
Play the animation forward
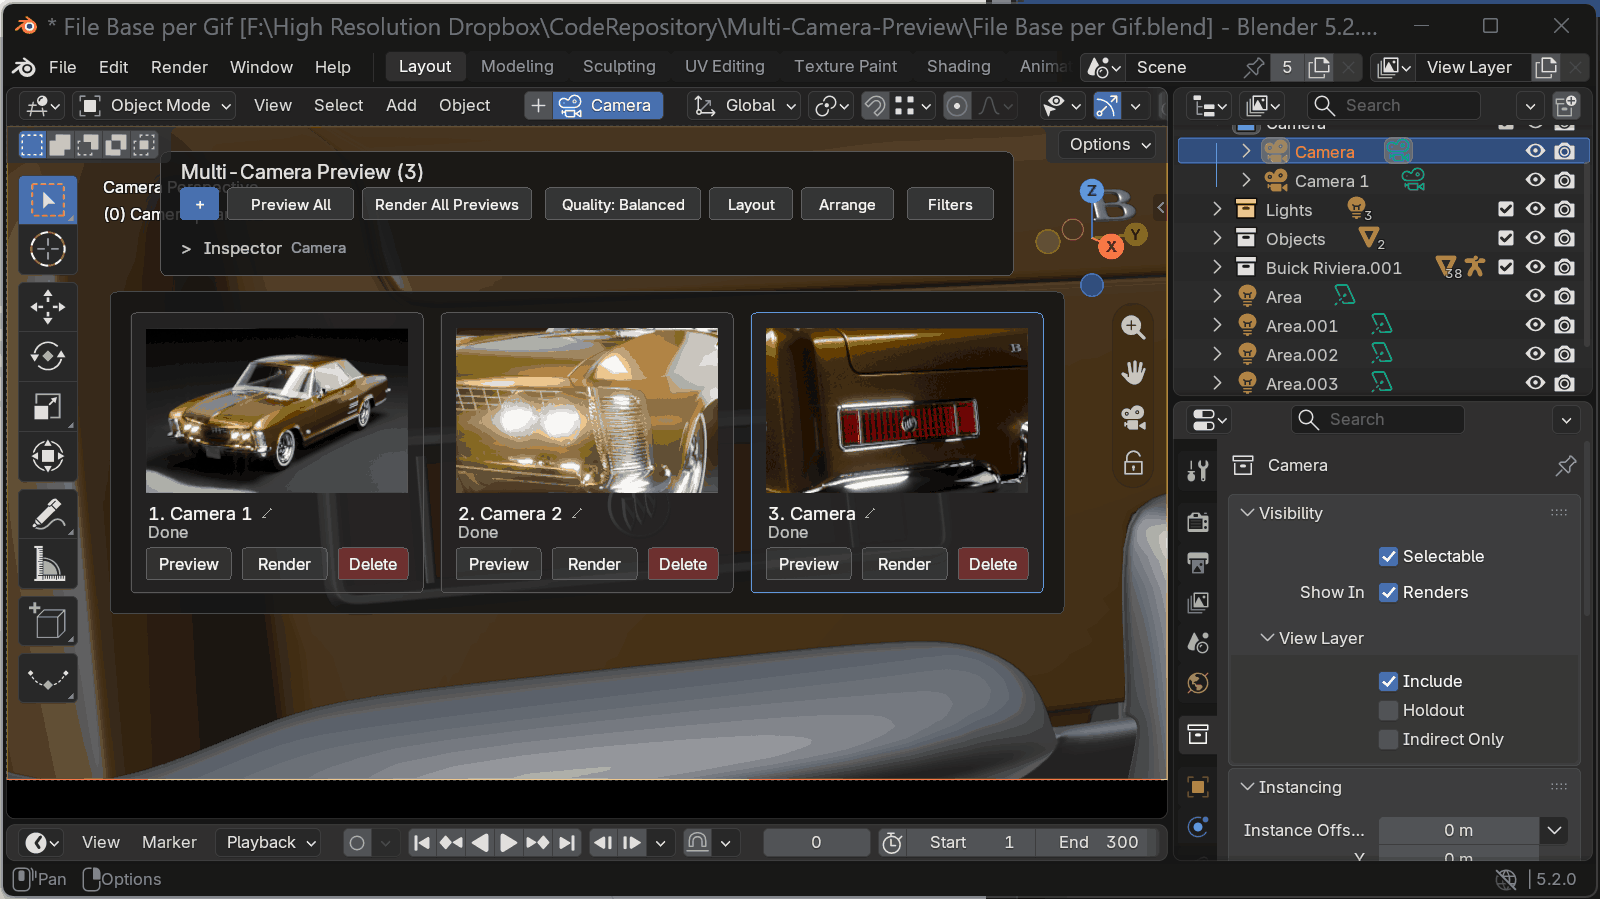coord(508,843)
